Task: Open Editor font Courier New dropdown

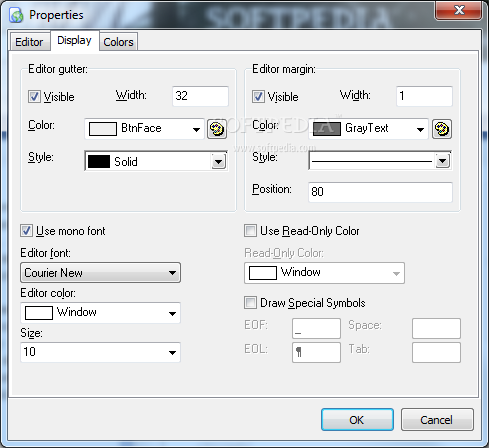Action: (100, 273)
